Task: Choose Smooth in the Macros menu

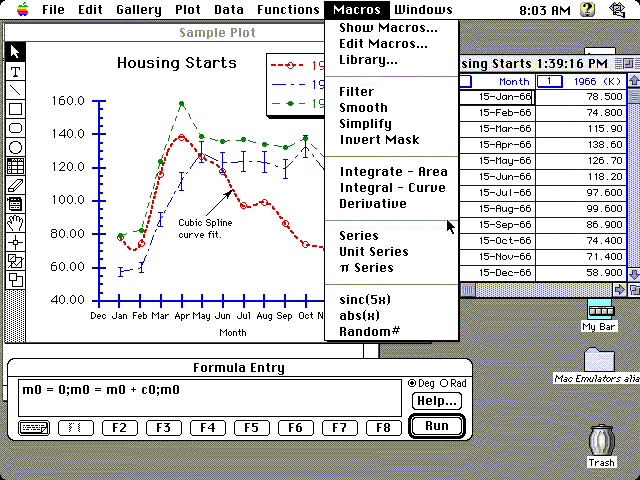Action: pos(363,108)
